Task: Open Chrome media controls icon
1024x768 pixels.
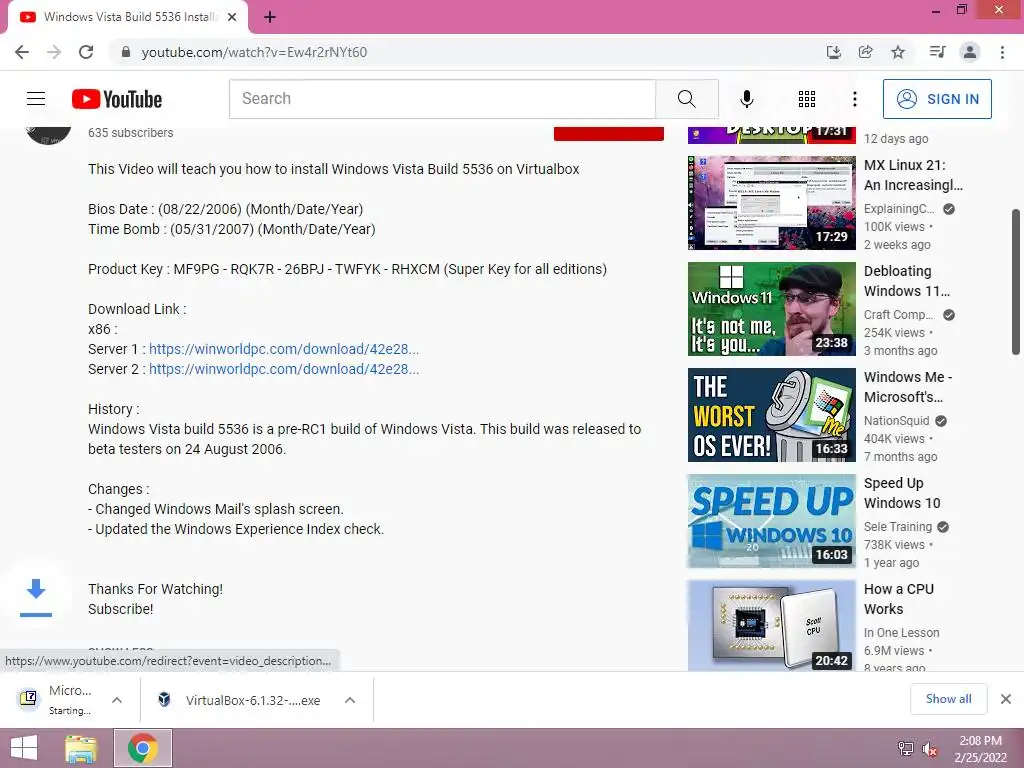Action: coord(937,52)
